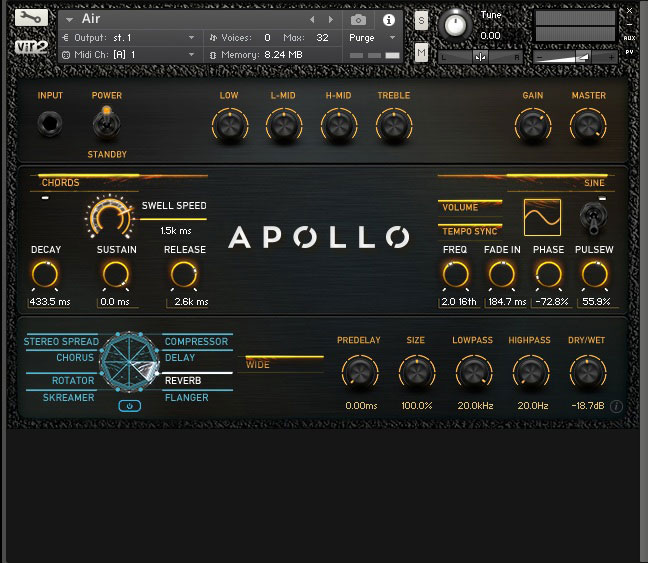Select the Sine tab
The width and height of the screenshot is (648, 563).
[594, 183]
